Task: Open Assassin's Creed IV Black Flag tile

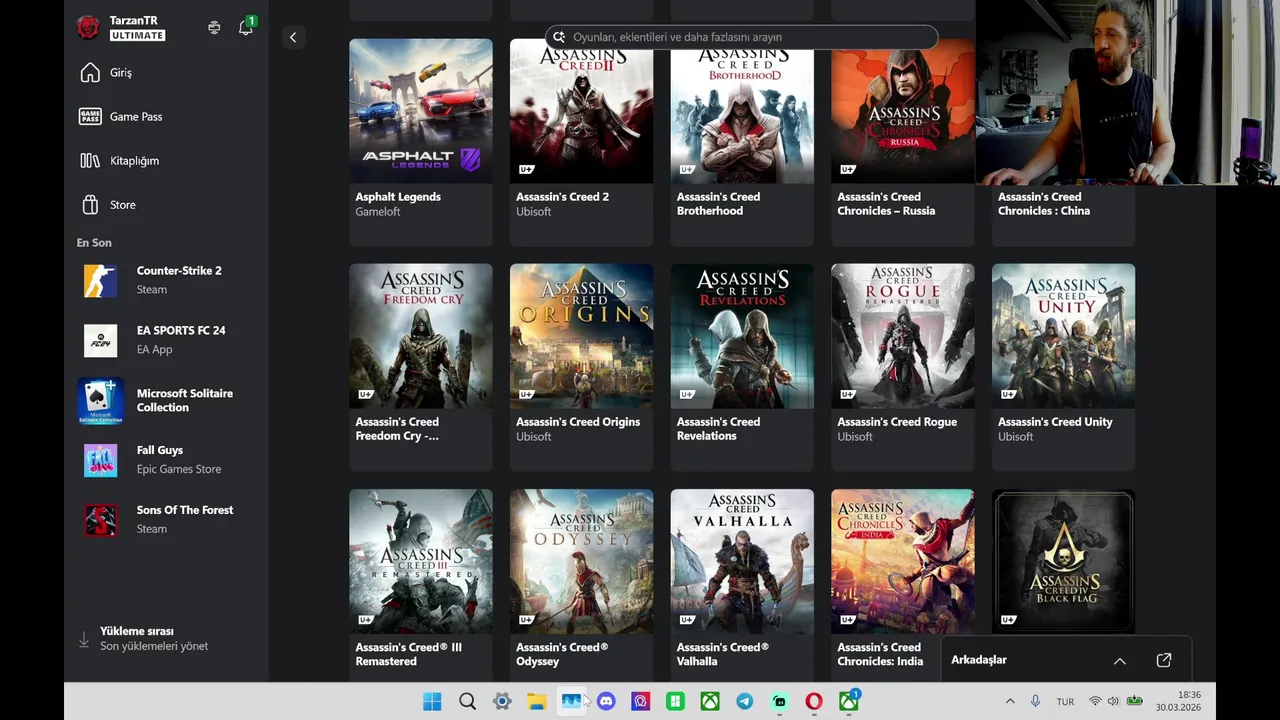Action: pos(1063,561)
